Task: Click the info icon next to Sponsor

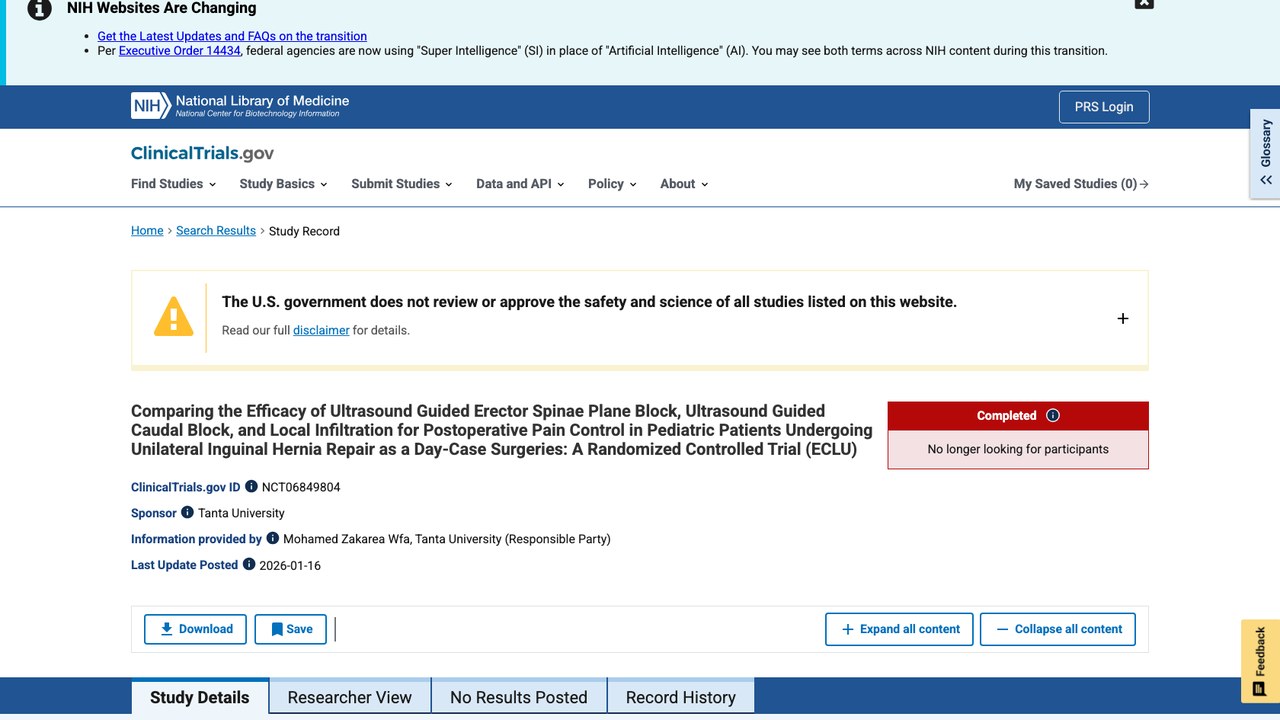Action: click(187, 513)
